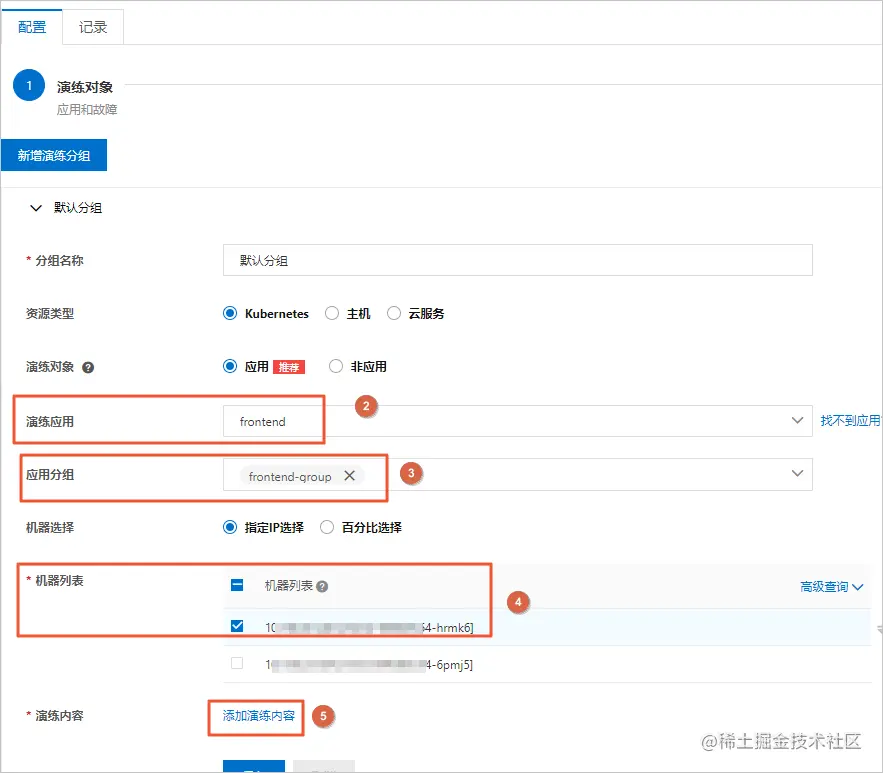Select 应用 as drill target
This screenshot has height=773, width=883.
click(x=230, y=367)
